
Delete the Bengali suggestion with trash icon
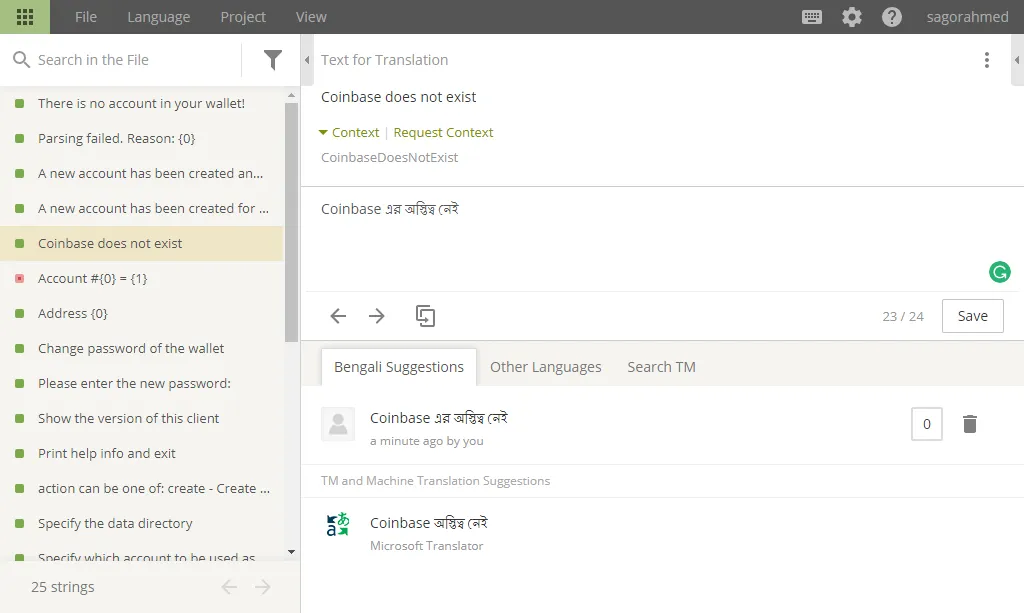[970, 424]
